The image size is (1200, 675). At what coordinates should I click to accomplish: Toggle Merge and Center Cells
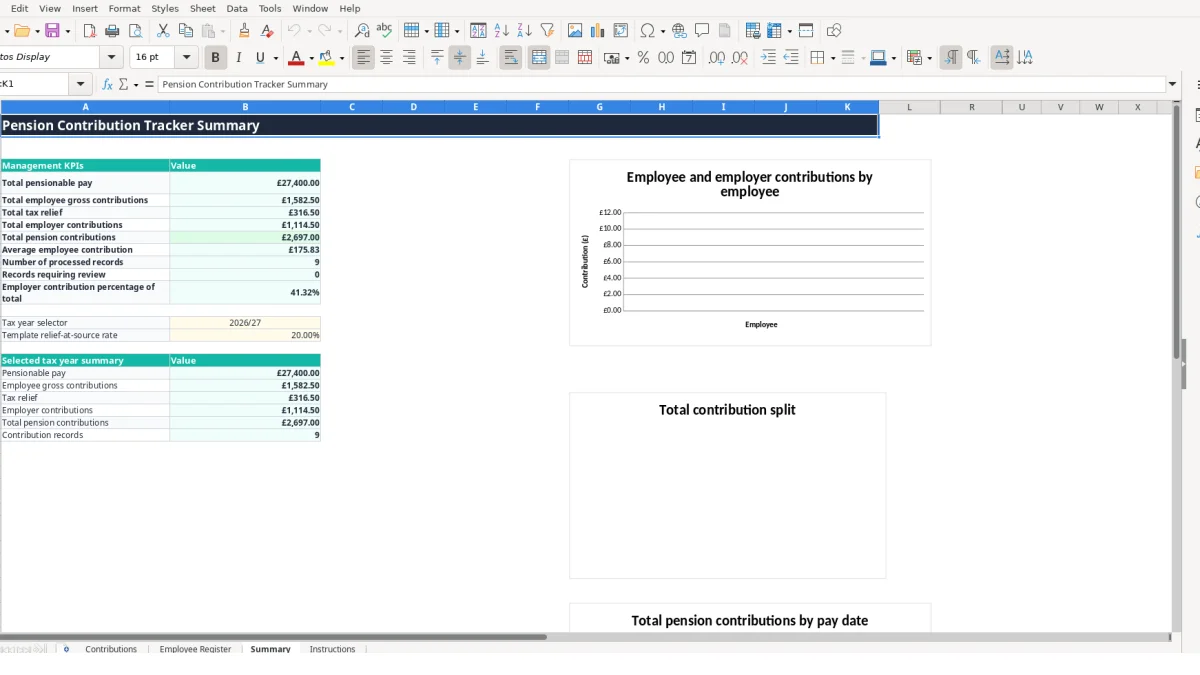pyautogui.click(x=539, y=58)
